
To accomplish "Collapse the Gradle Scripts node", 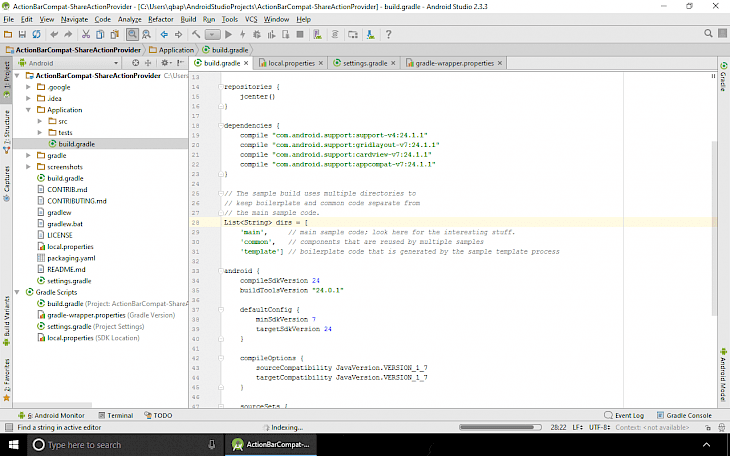I will pyautogui.click(x=17, y=292).
